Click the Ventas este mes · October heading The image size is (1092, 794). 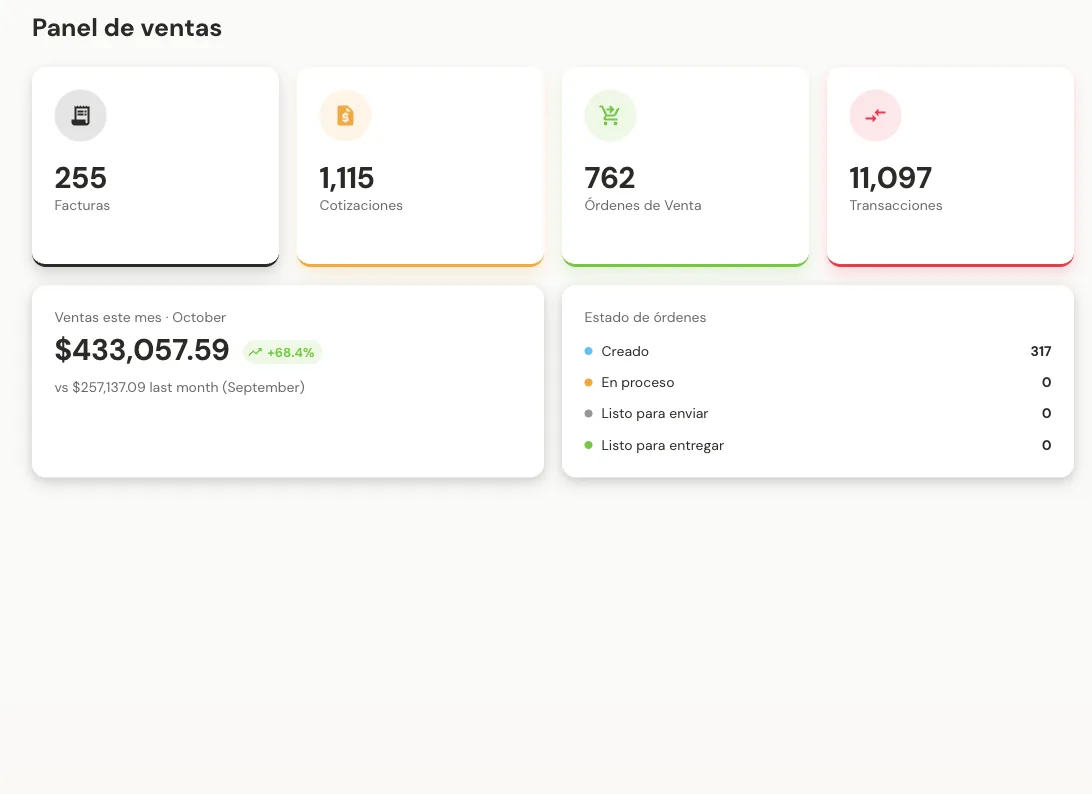pyautogui.click(x=140, y=318)
